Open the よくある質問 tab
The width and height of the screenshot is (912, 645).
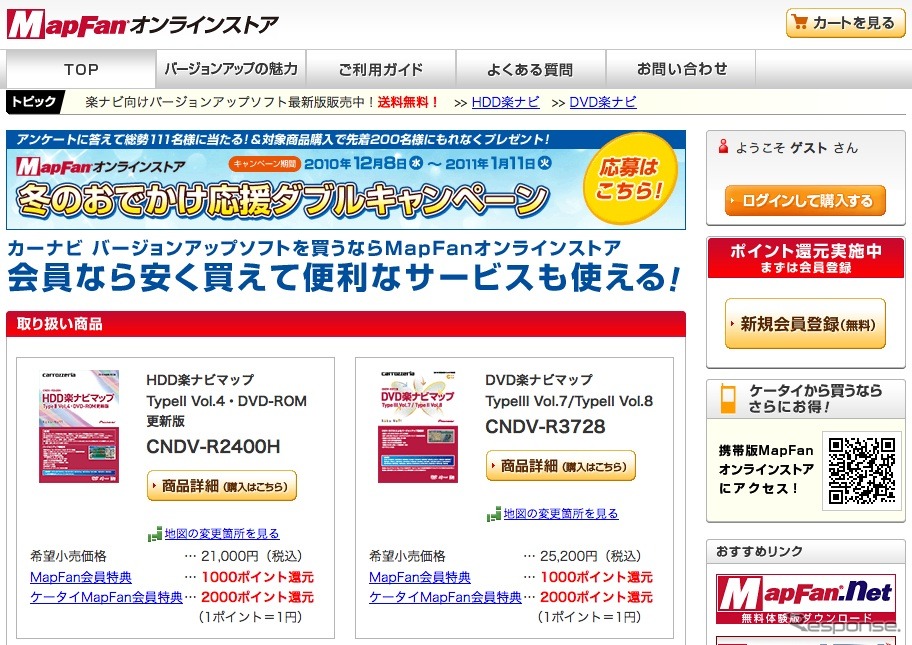click(x=530, y=69)
